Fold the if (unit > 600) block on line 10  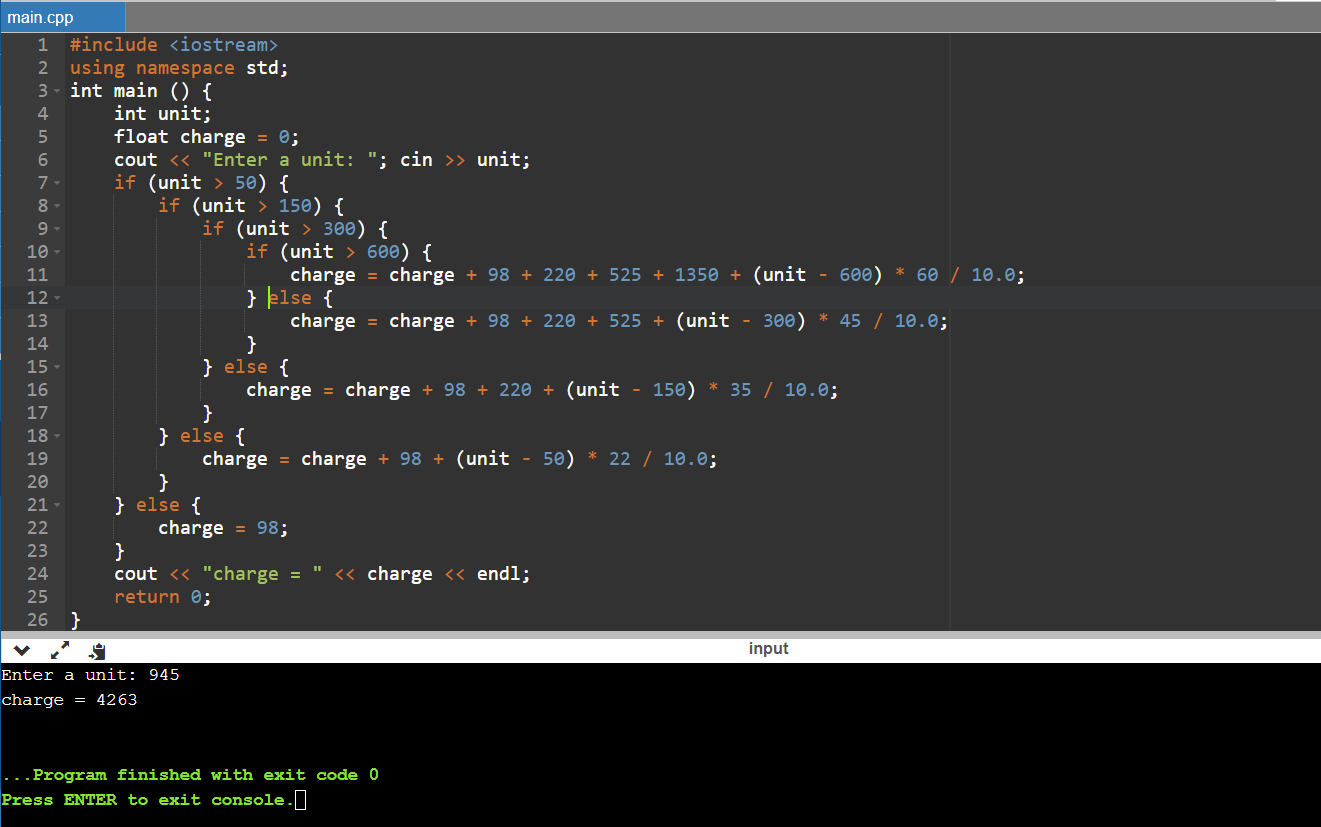(x=56, y=252)
